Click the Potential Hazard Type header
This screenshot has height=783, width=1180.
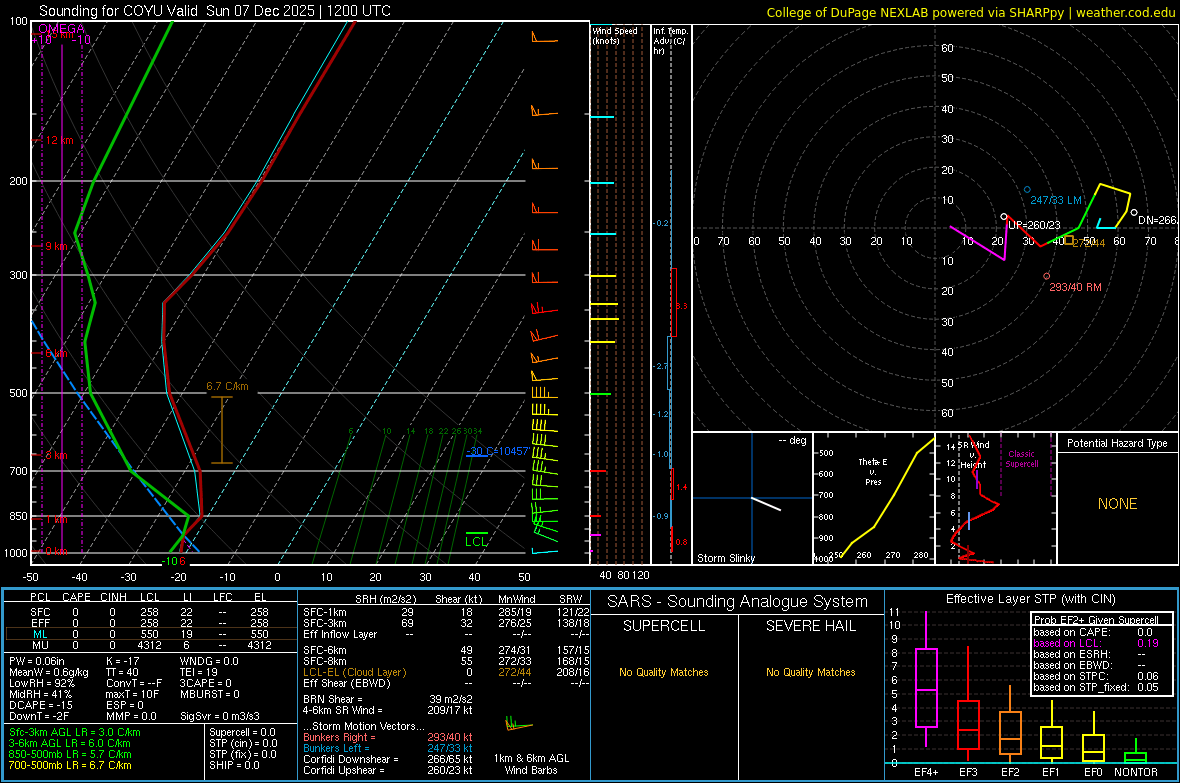[x=1117, y=443]
